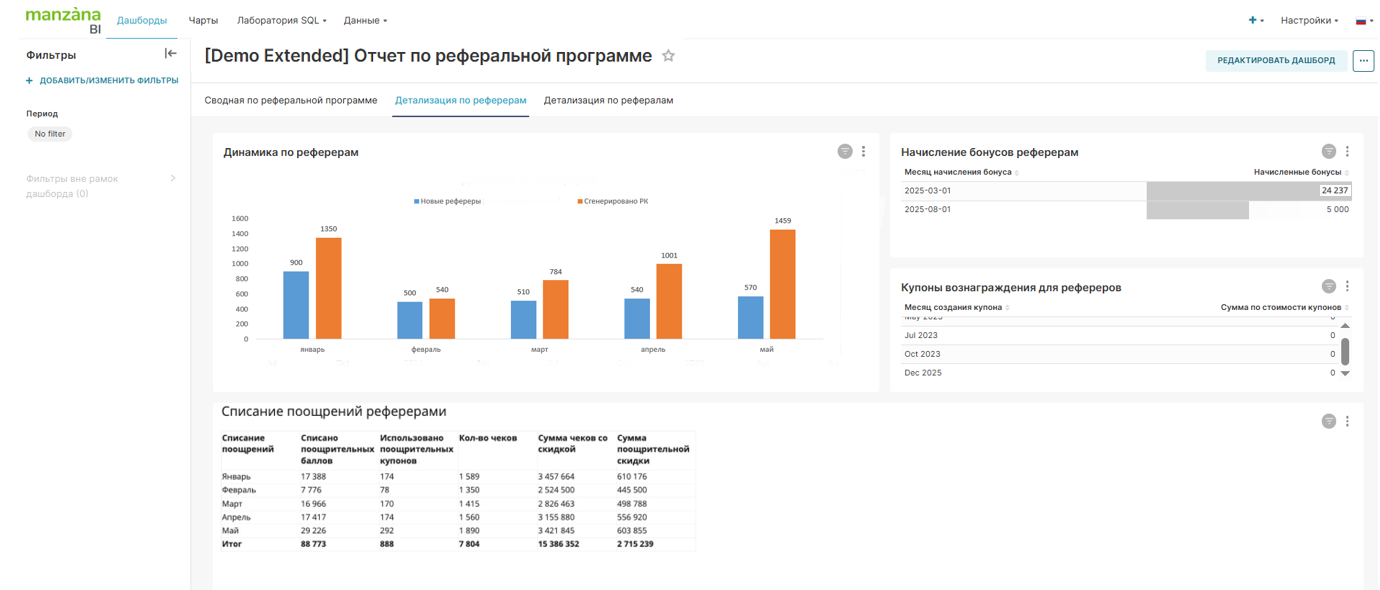This screenshot has height=590, width=1380.
Task: Click the Manzana BI logo
Action: [x=63, y=20]
